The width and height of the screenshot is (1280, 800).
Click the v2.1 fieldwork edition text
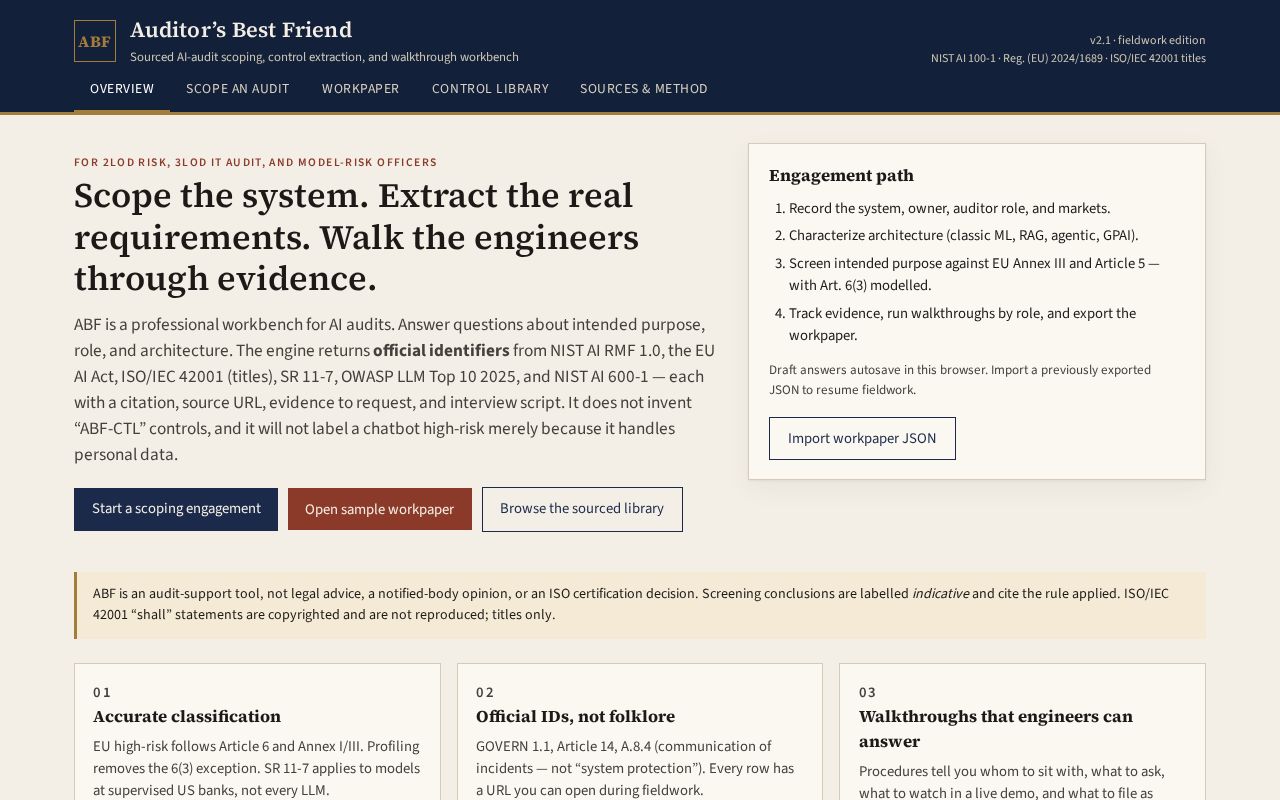click(1147, 40)
